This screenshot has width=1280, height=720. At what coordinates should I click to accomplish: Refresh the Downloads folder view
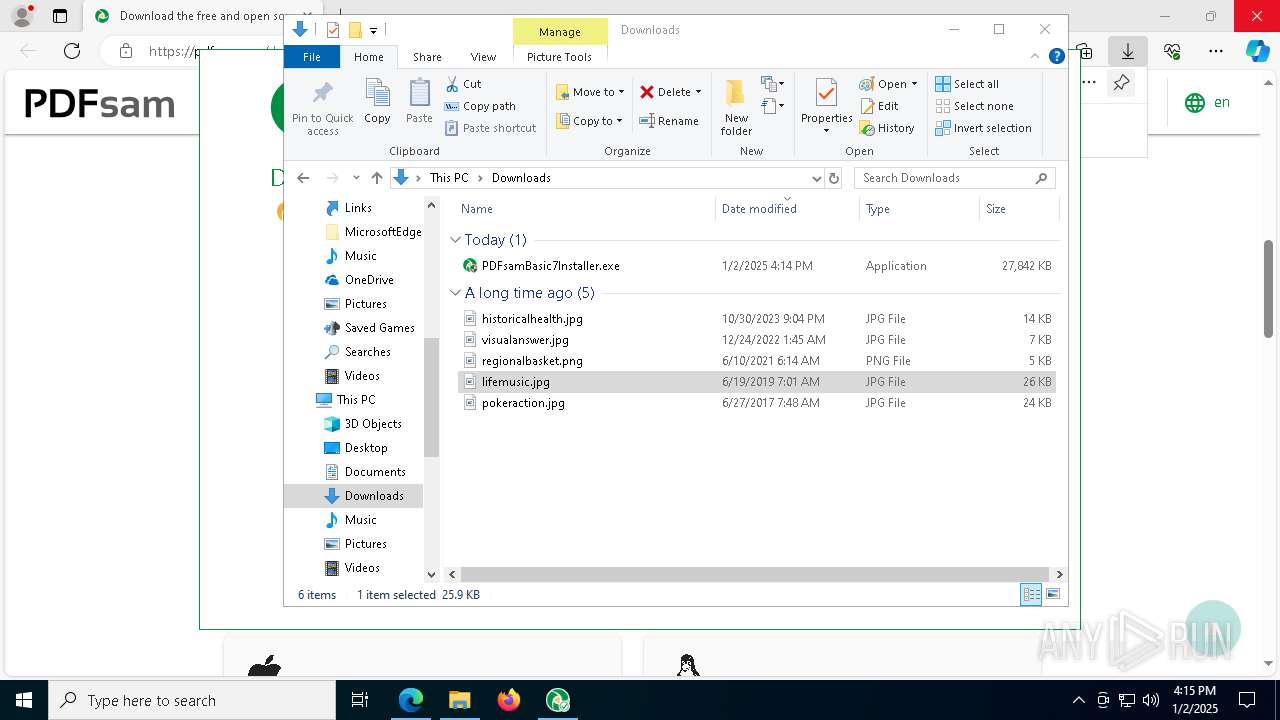(834, 178)
